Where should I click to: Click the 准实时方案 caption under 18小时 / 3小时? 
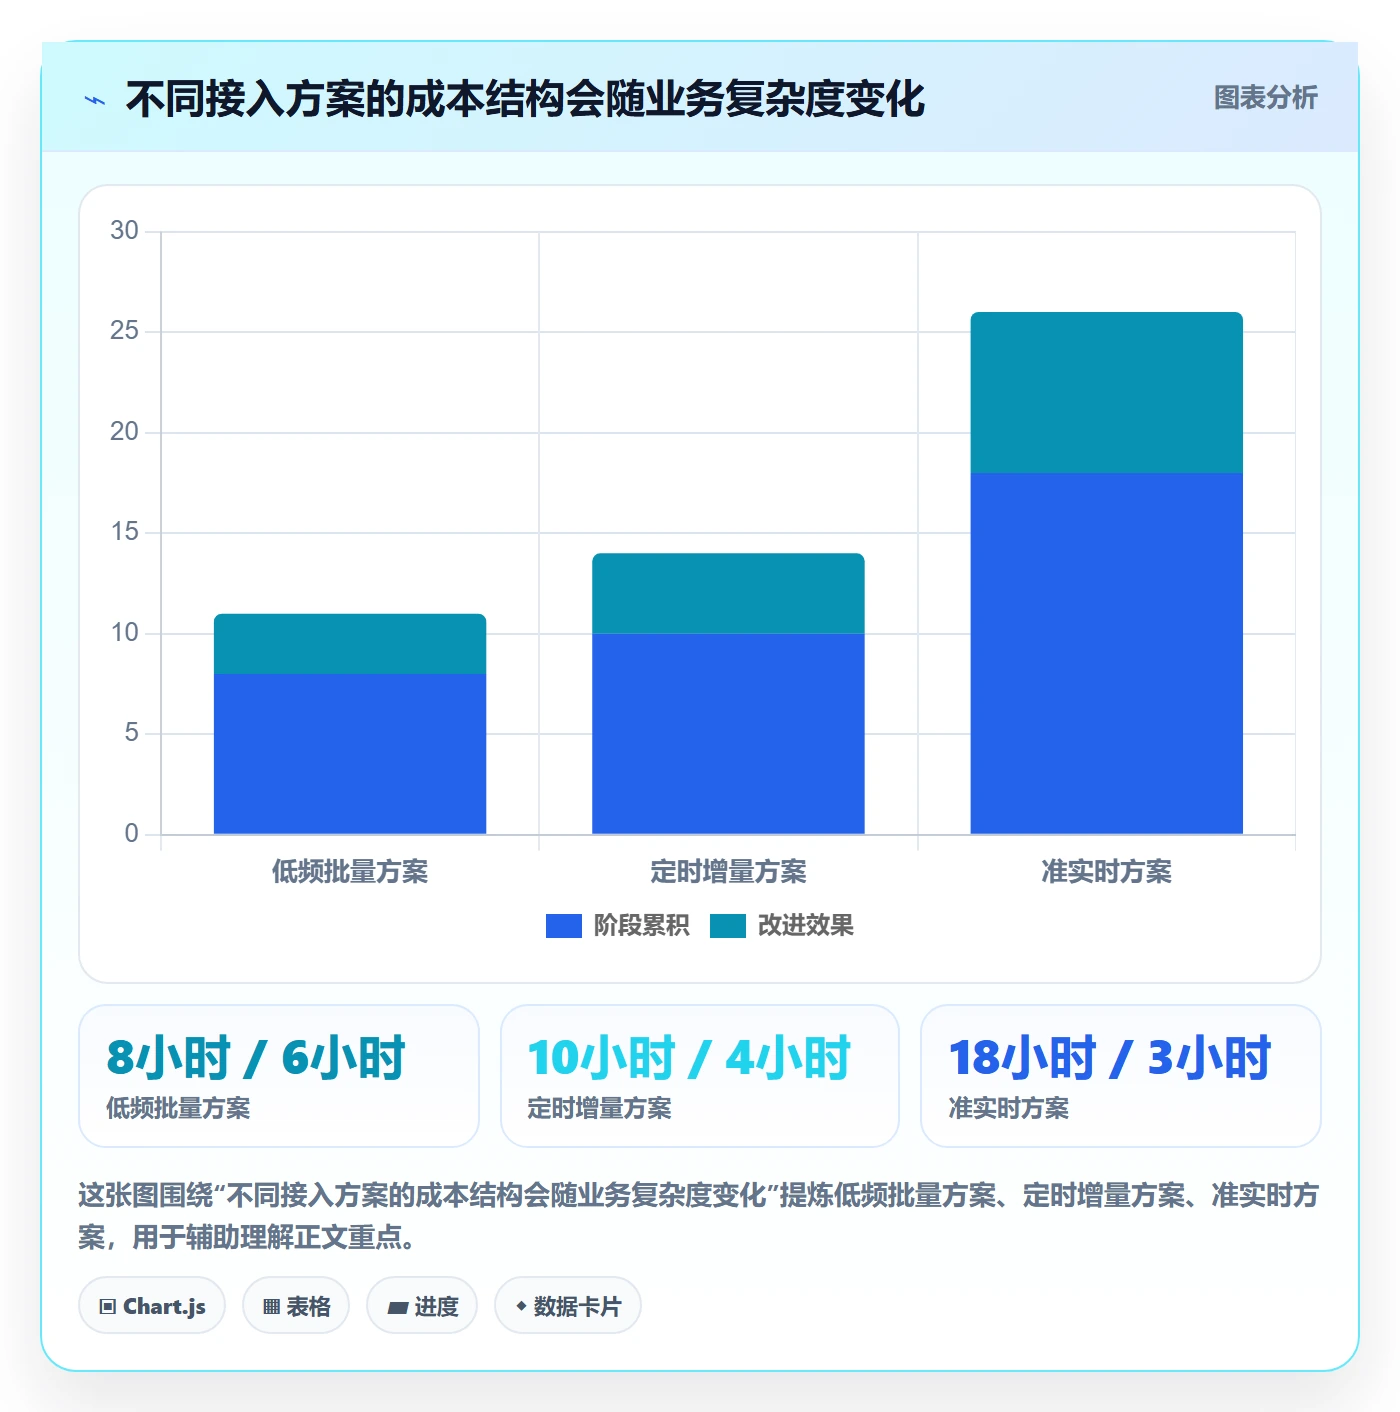pyautogui.click(x=1008, y=1109)
